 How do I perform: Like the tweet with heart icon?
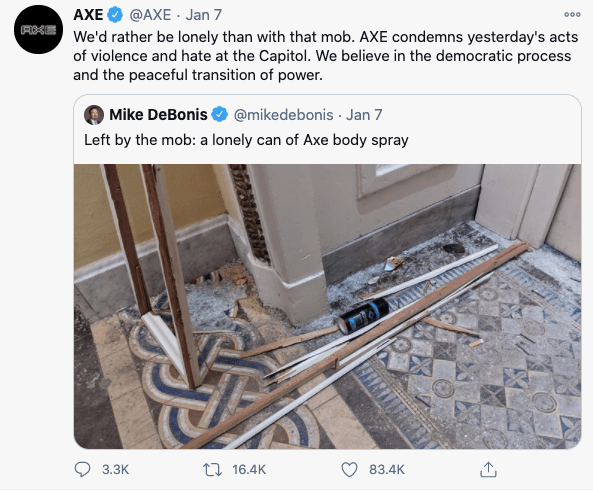pos(349,470)
